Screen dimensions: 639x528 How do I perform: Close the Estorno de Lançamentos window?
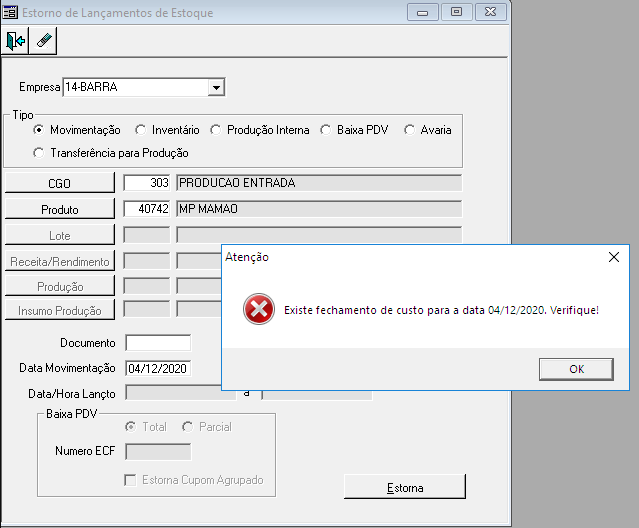tap(491, 12)
